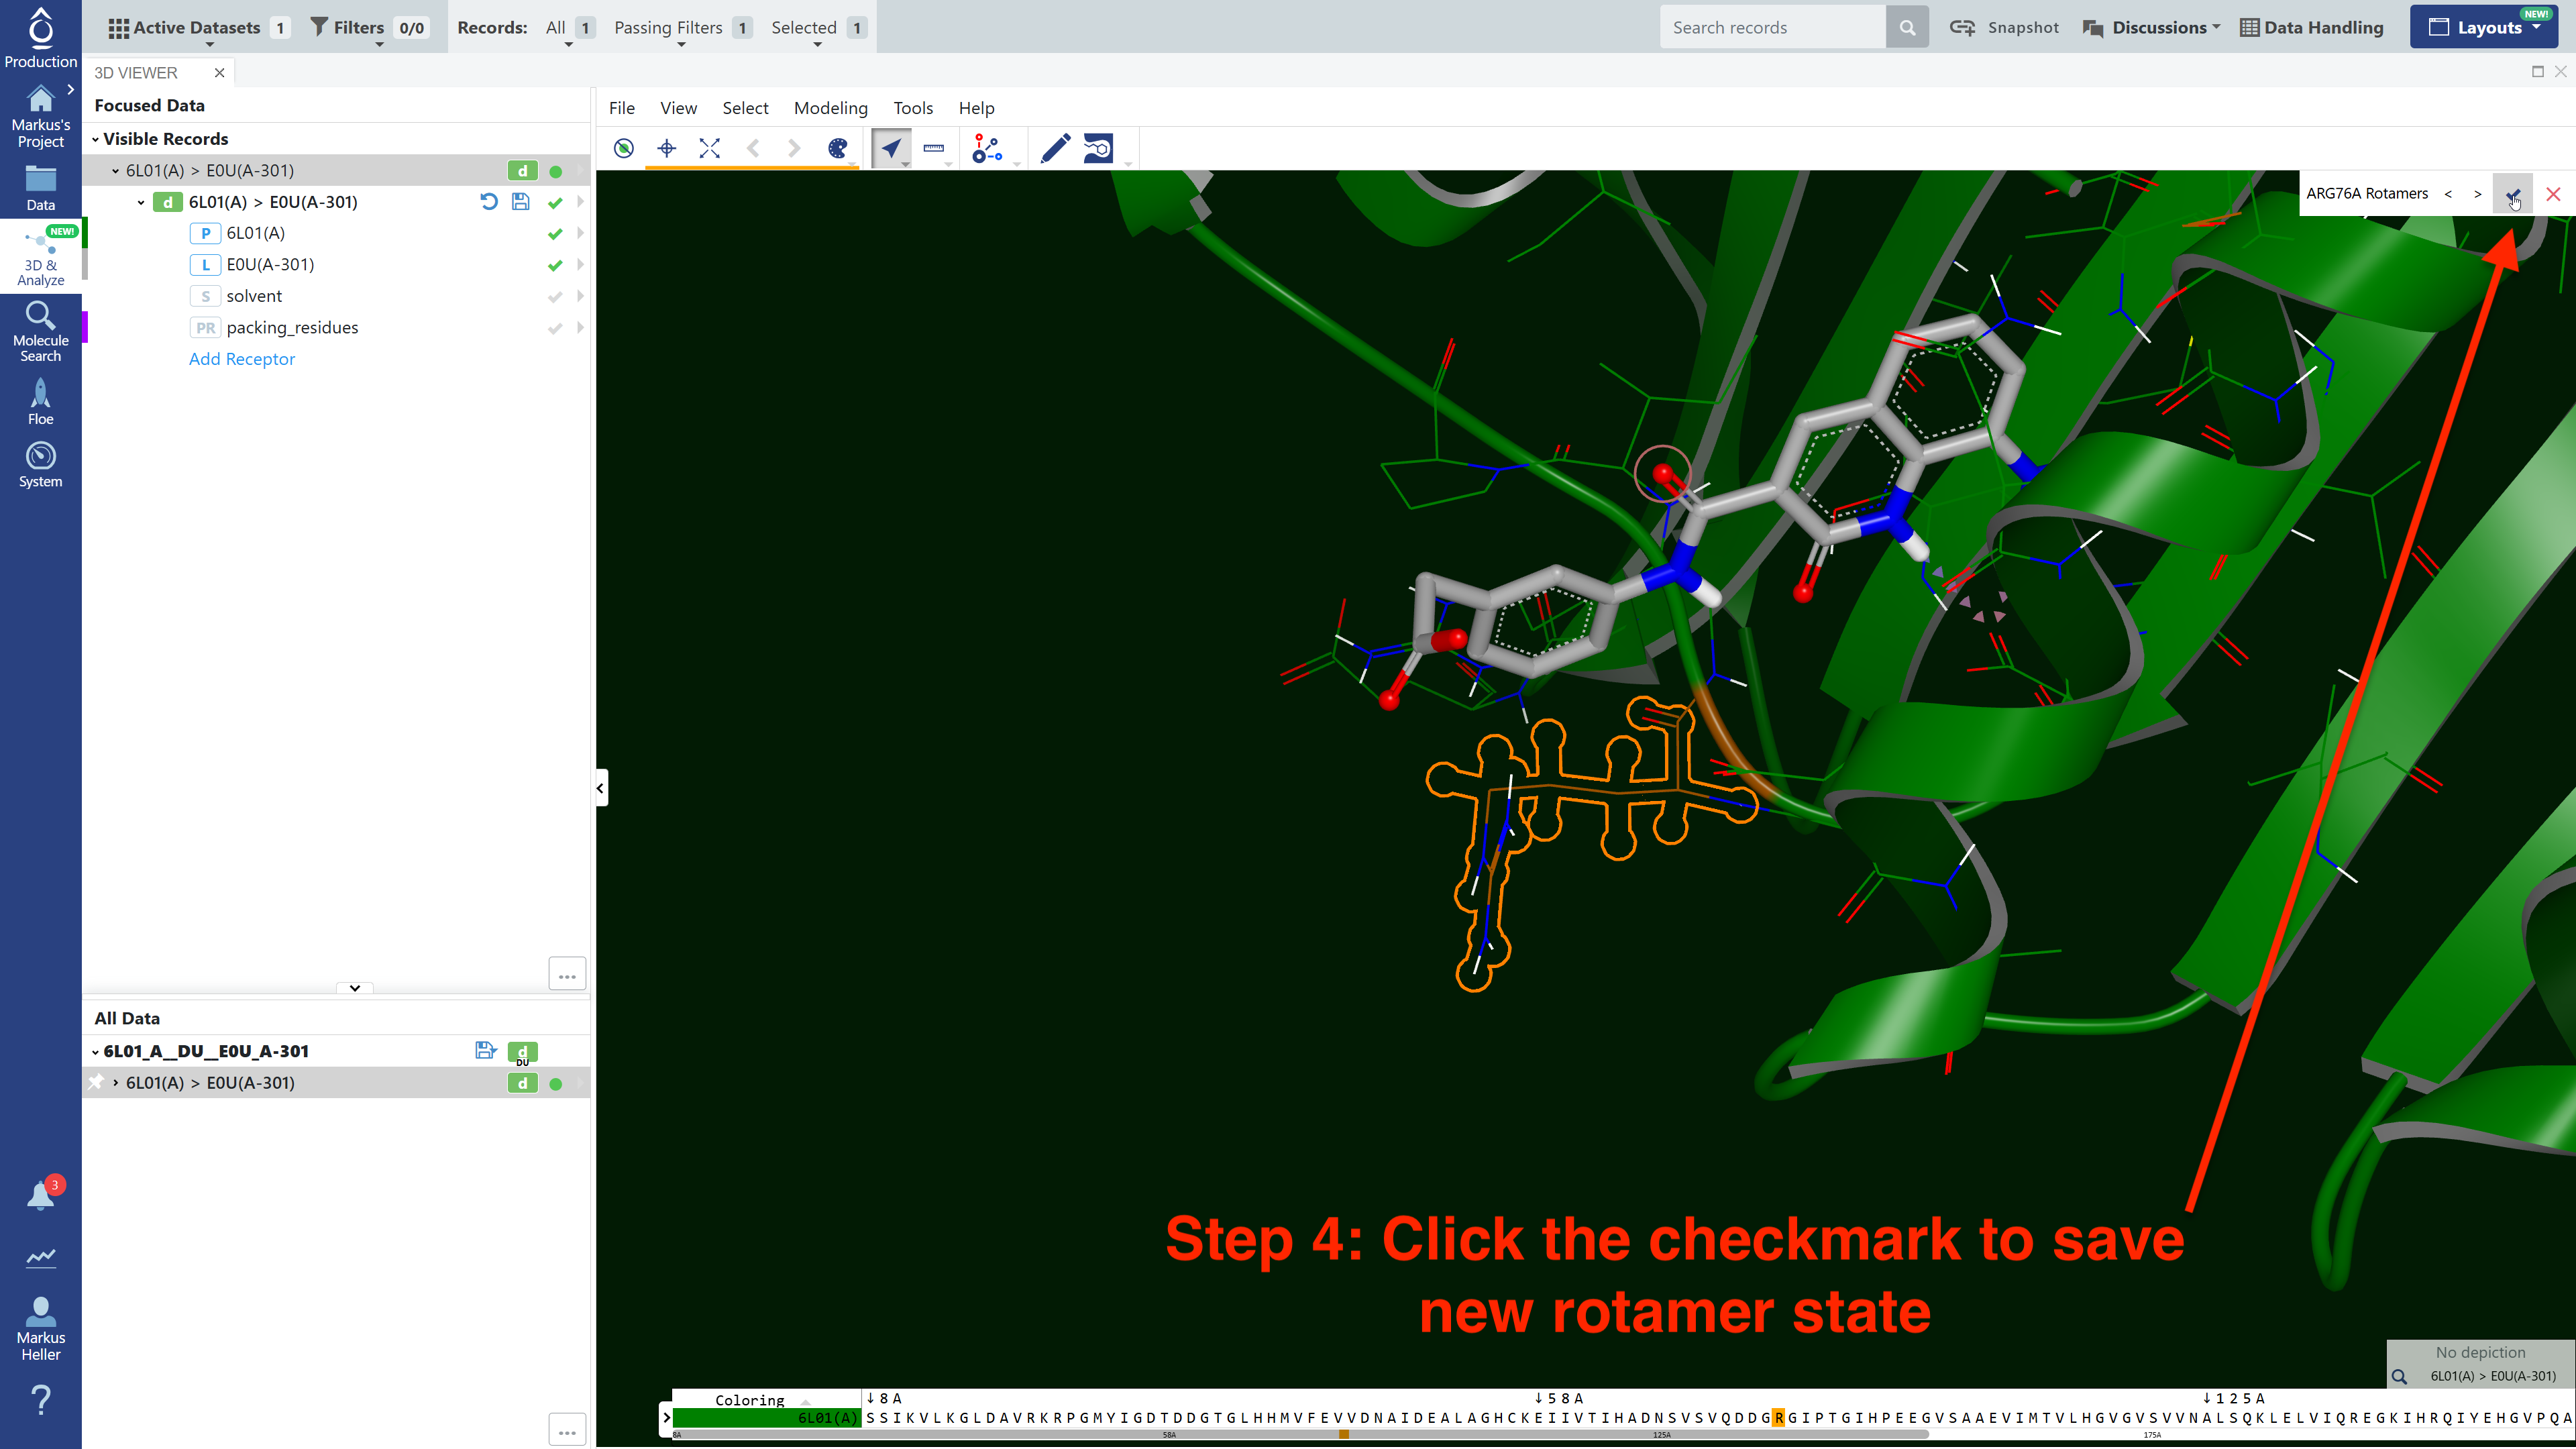Collapse the bold 6L01(A) > E0U(A-301) design unit

click(141, 202)
